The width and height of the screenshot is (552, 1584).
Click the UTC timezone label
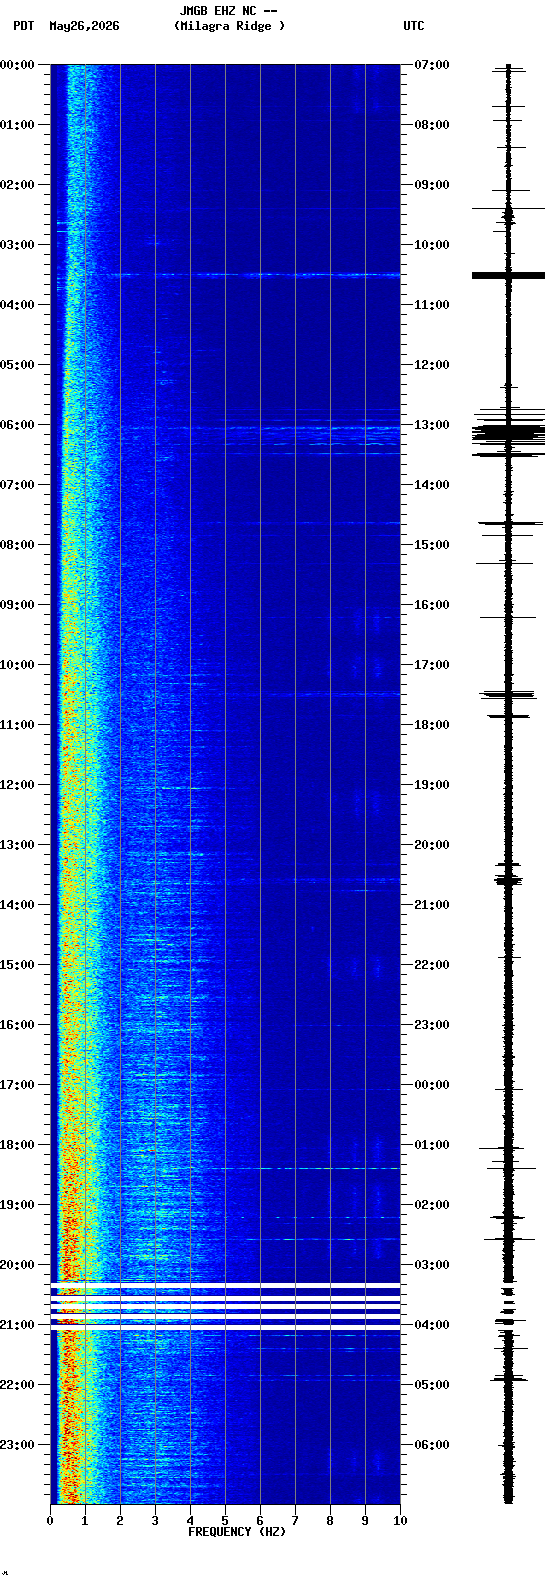(414, 26)
